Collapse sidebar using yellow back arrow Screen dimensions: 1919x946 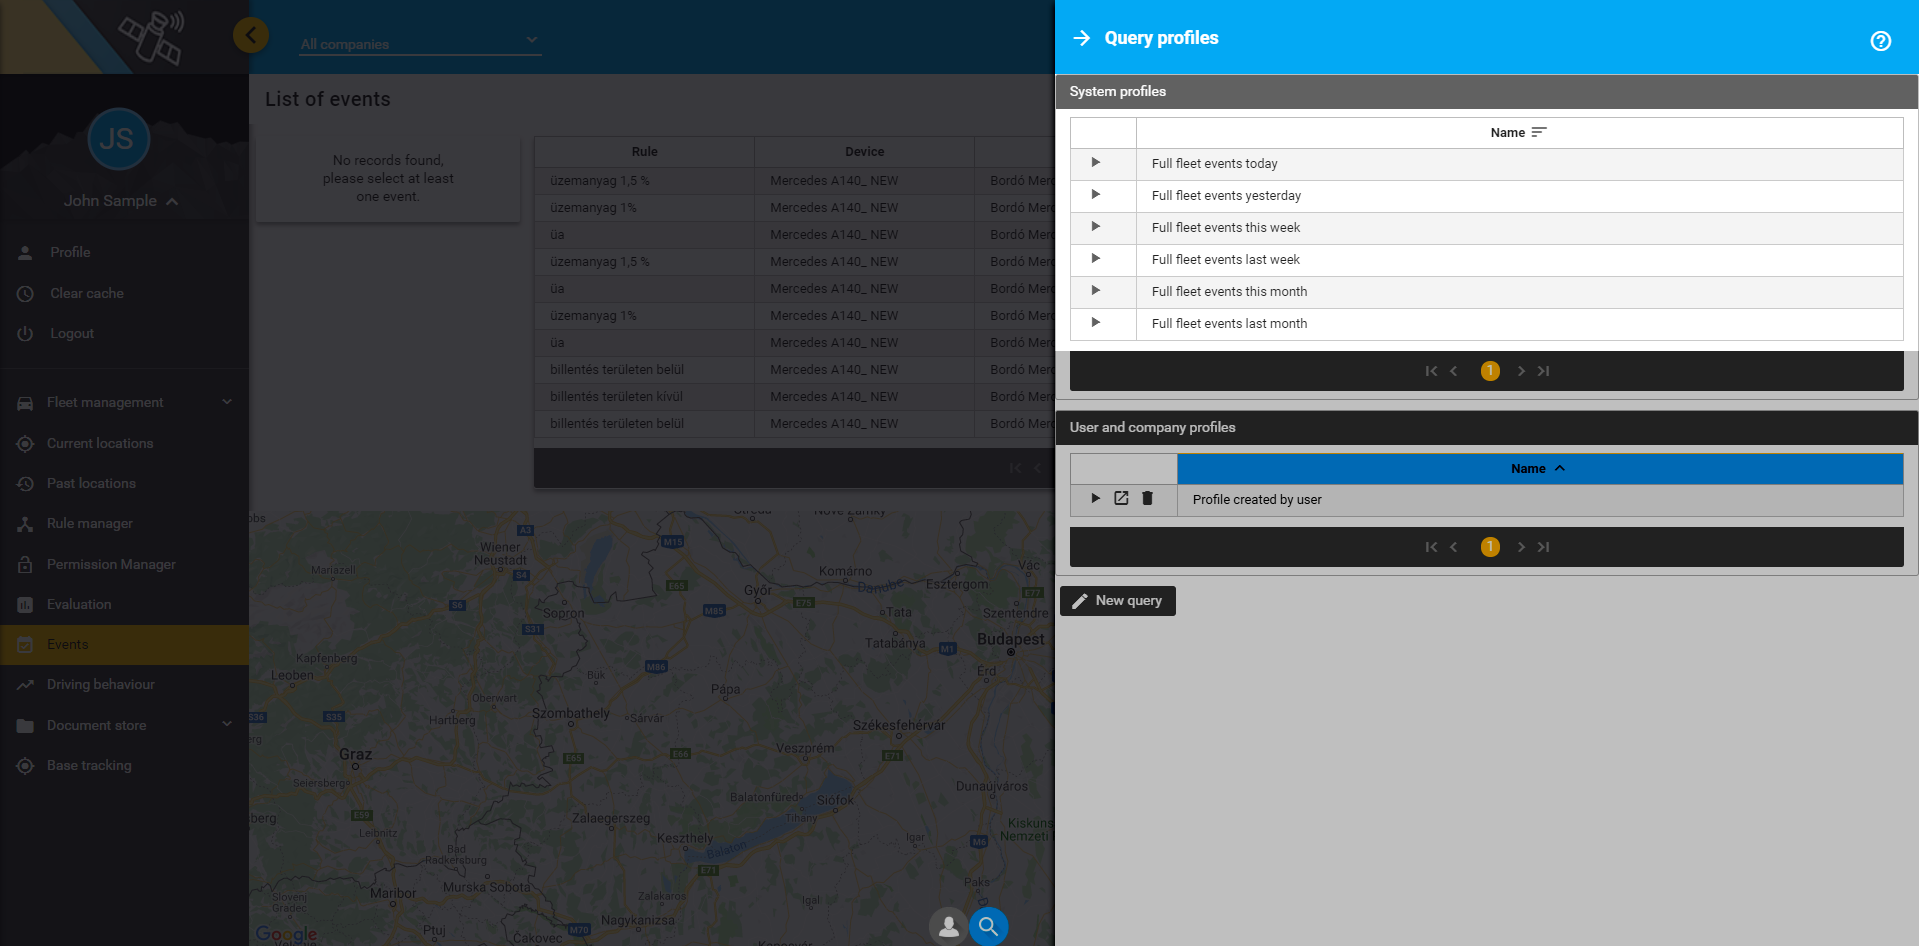point(250,36)
